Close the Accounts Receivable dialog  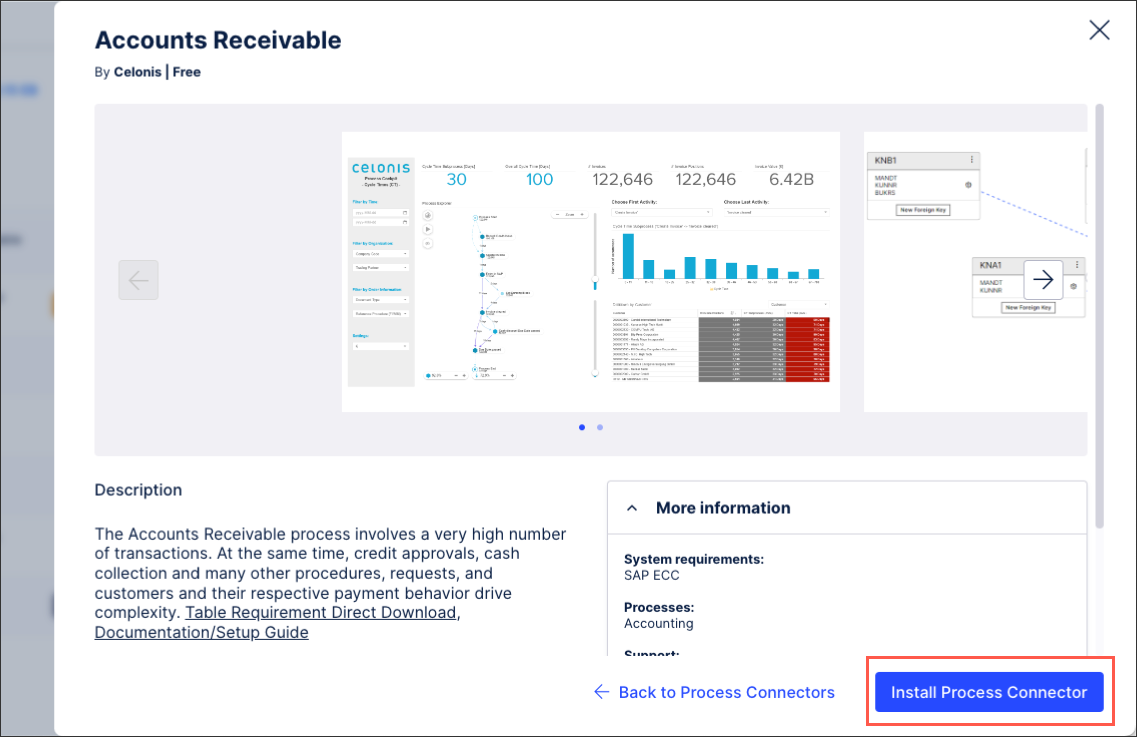pyautogui.click(x=1099, y=30)
